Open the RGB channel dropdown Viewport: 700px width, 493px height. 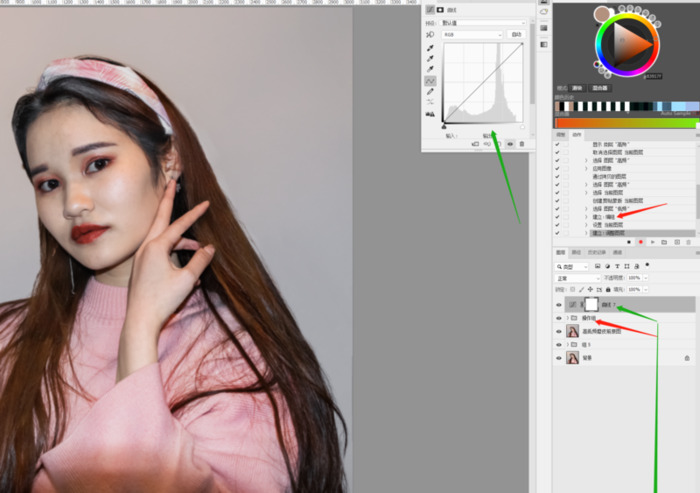pos(474,34)
